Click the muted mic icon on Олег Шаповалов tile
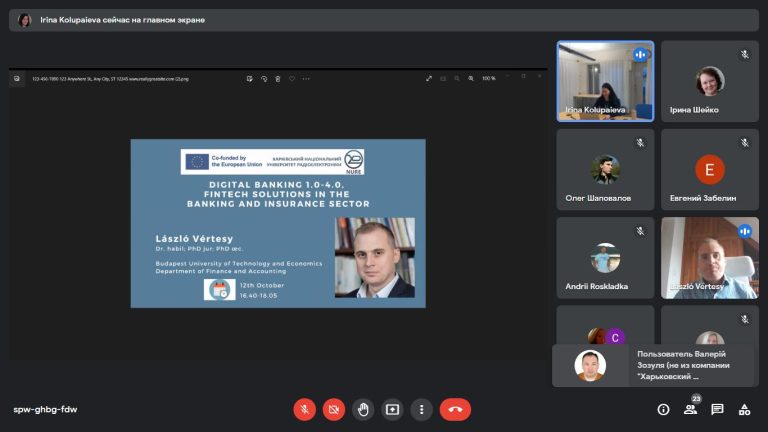 tap(640, 143)
